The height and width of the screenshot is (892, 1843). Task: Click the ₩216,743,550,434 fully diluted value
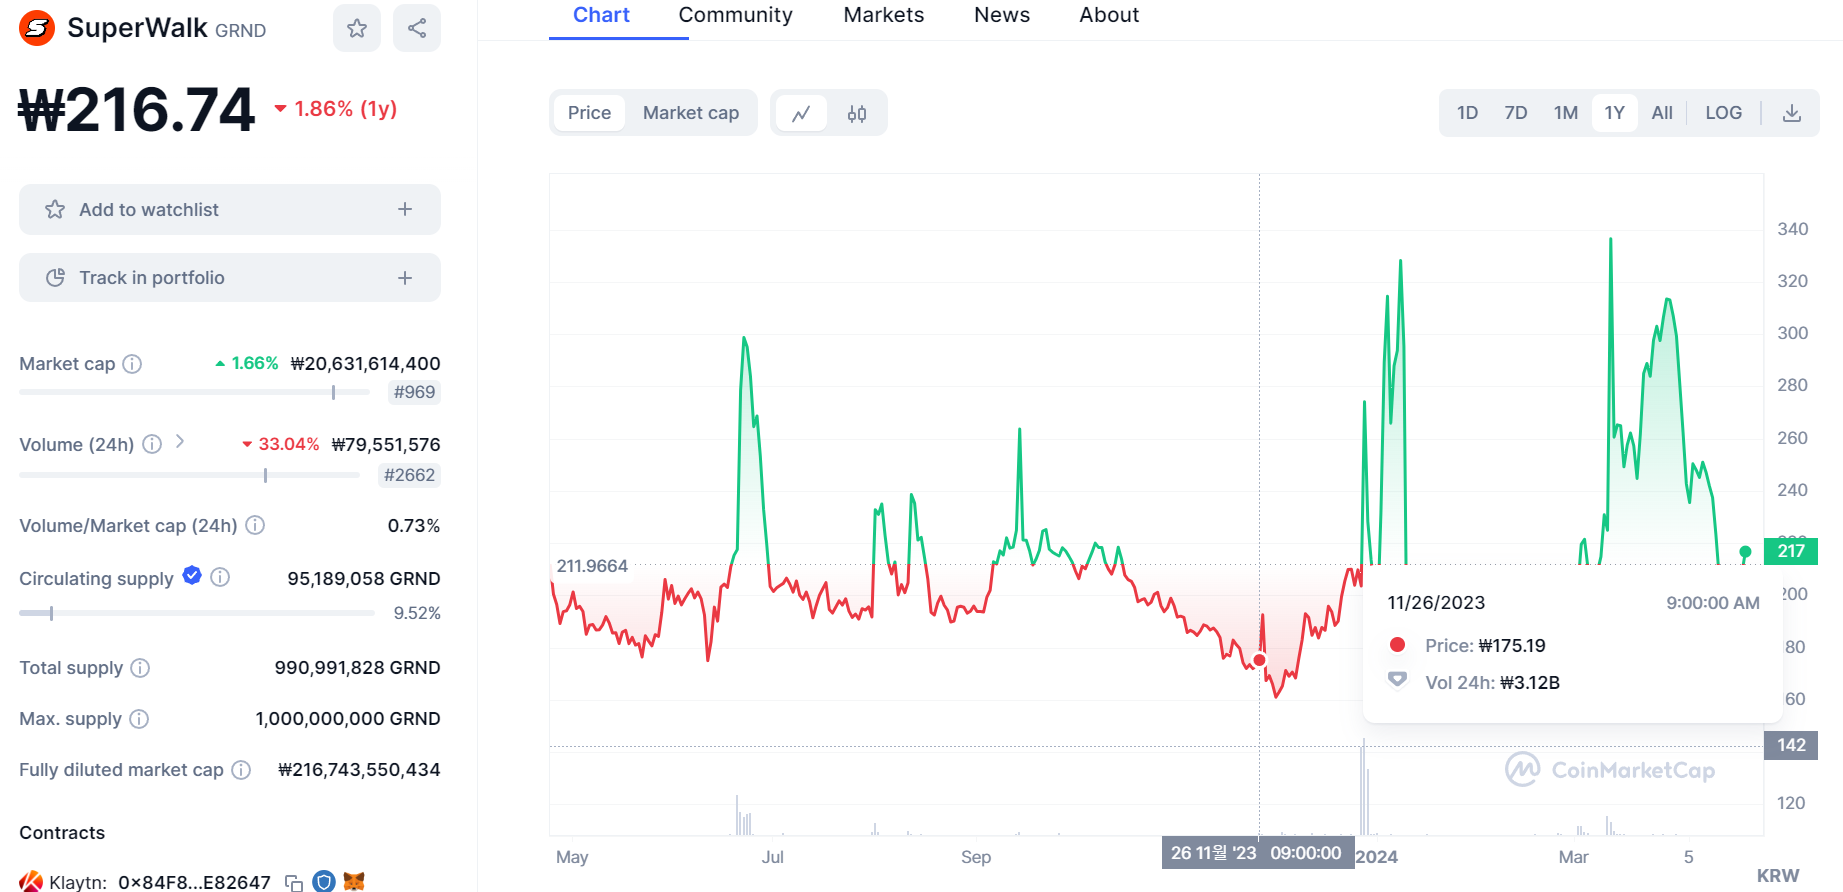click(359, 769)
